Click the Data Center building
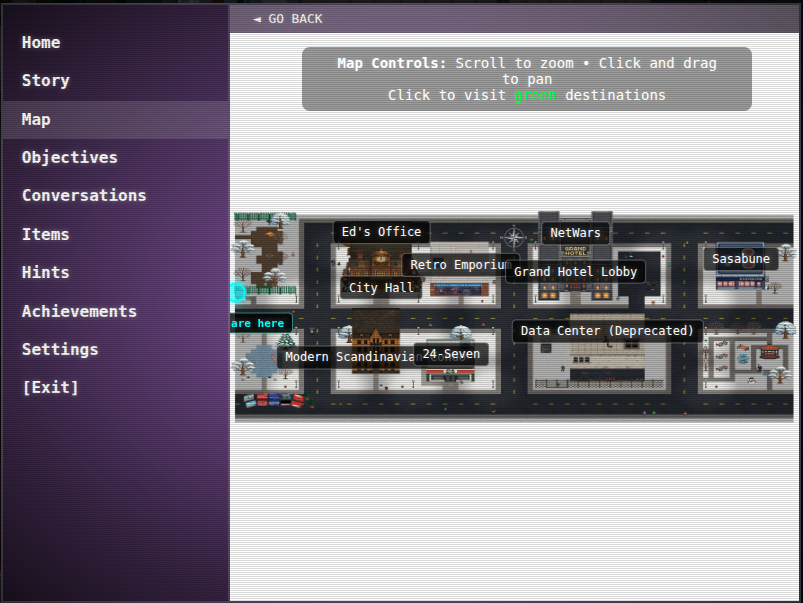 tap(610, 362)
